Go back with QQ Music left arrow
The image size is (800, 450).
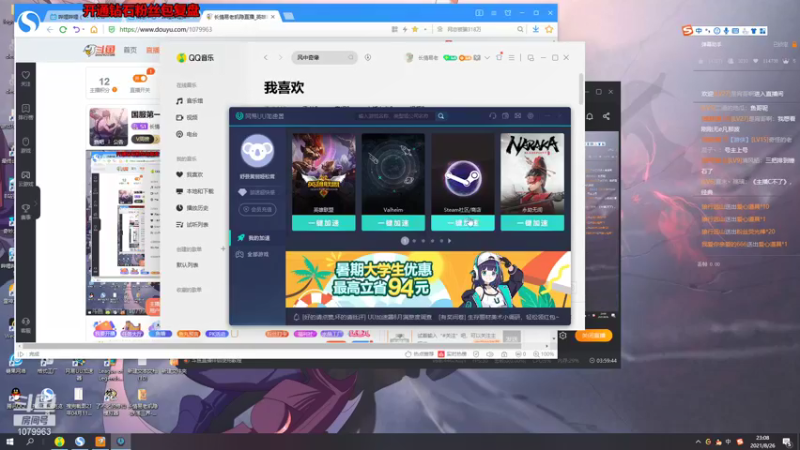click(266, 58)
